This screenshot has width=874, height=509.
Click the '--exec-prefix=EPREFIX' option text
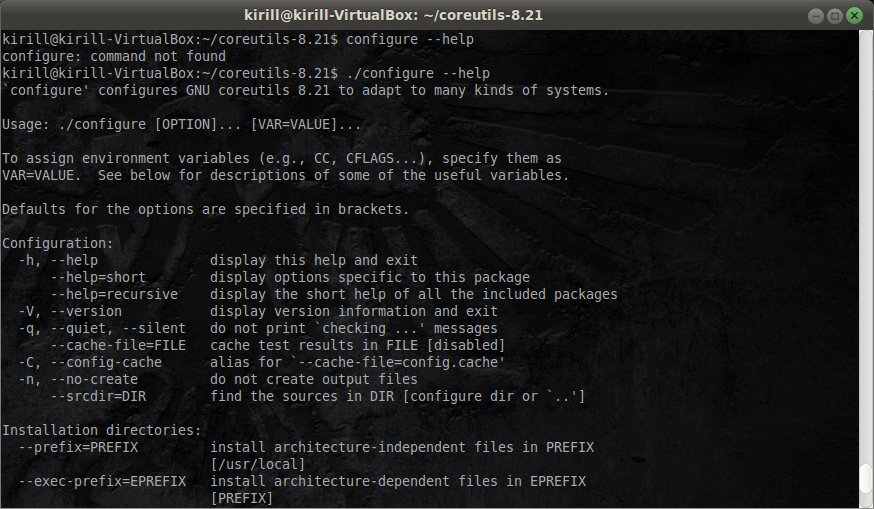pos(102,481)
